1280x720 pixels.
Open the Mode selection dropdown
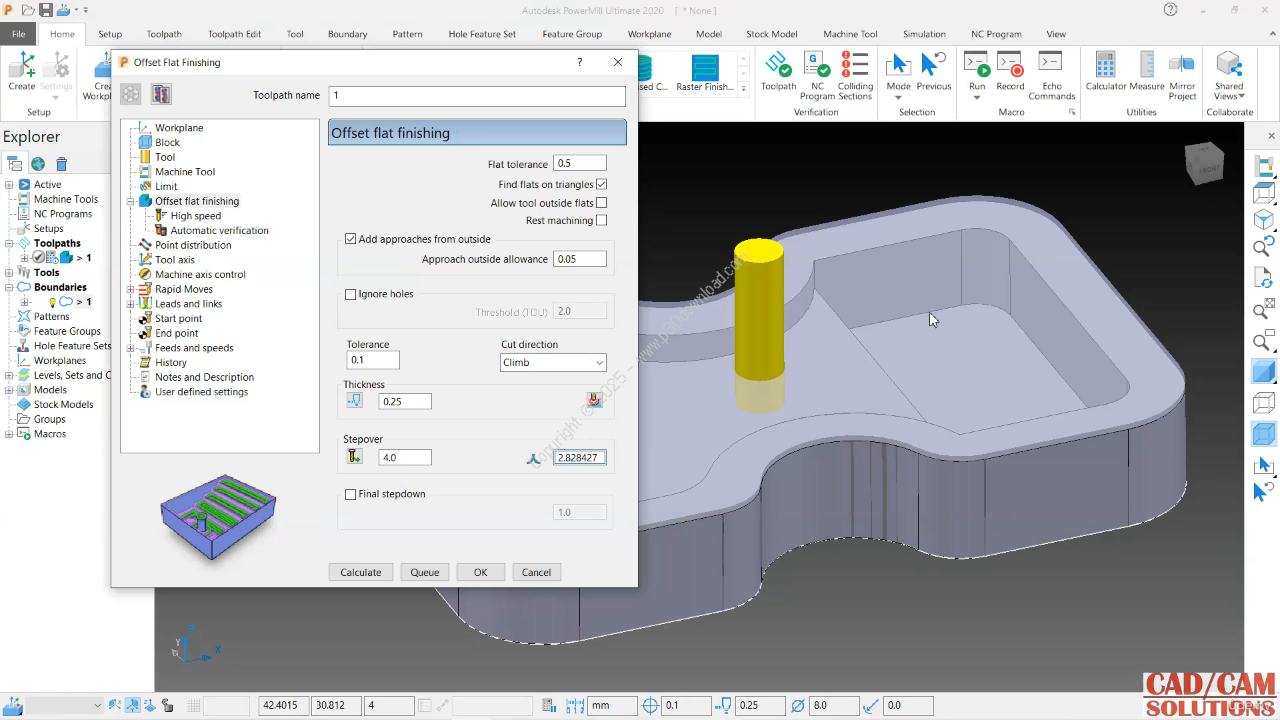pos(898,96)
